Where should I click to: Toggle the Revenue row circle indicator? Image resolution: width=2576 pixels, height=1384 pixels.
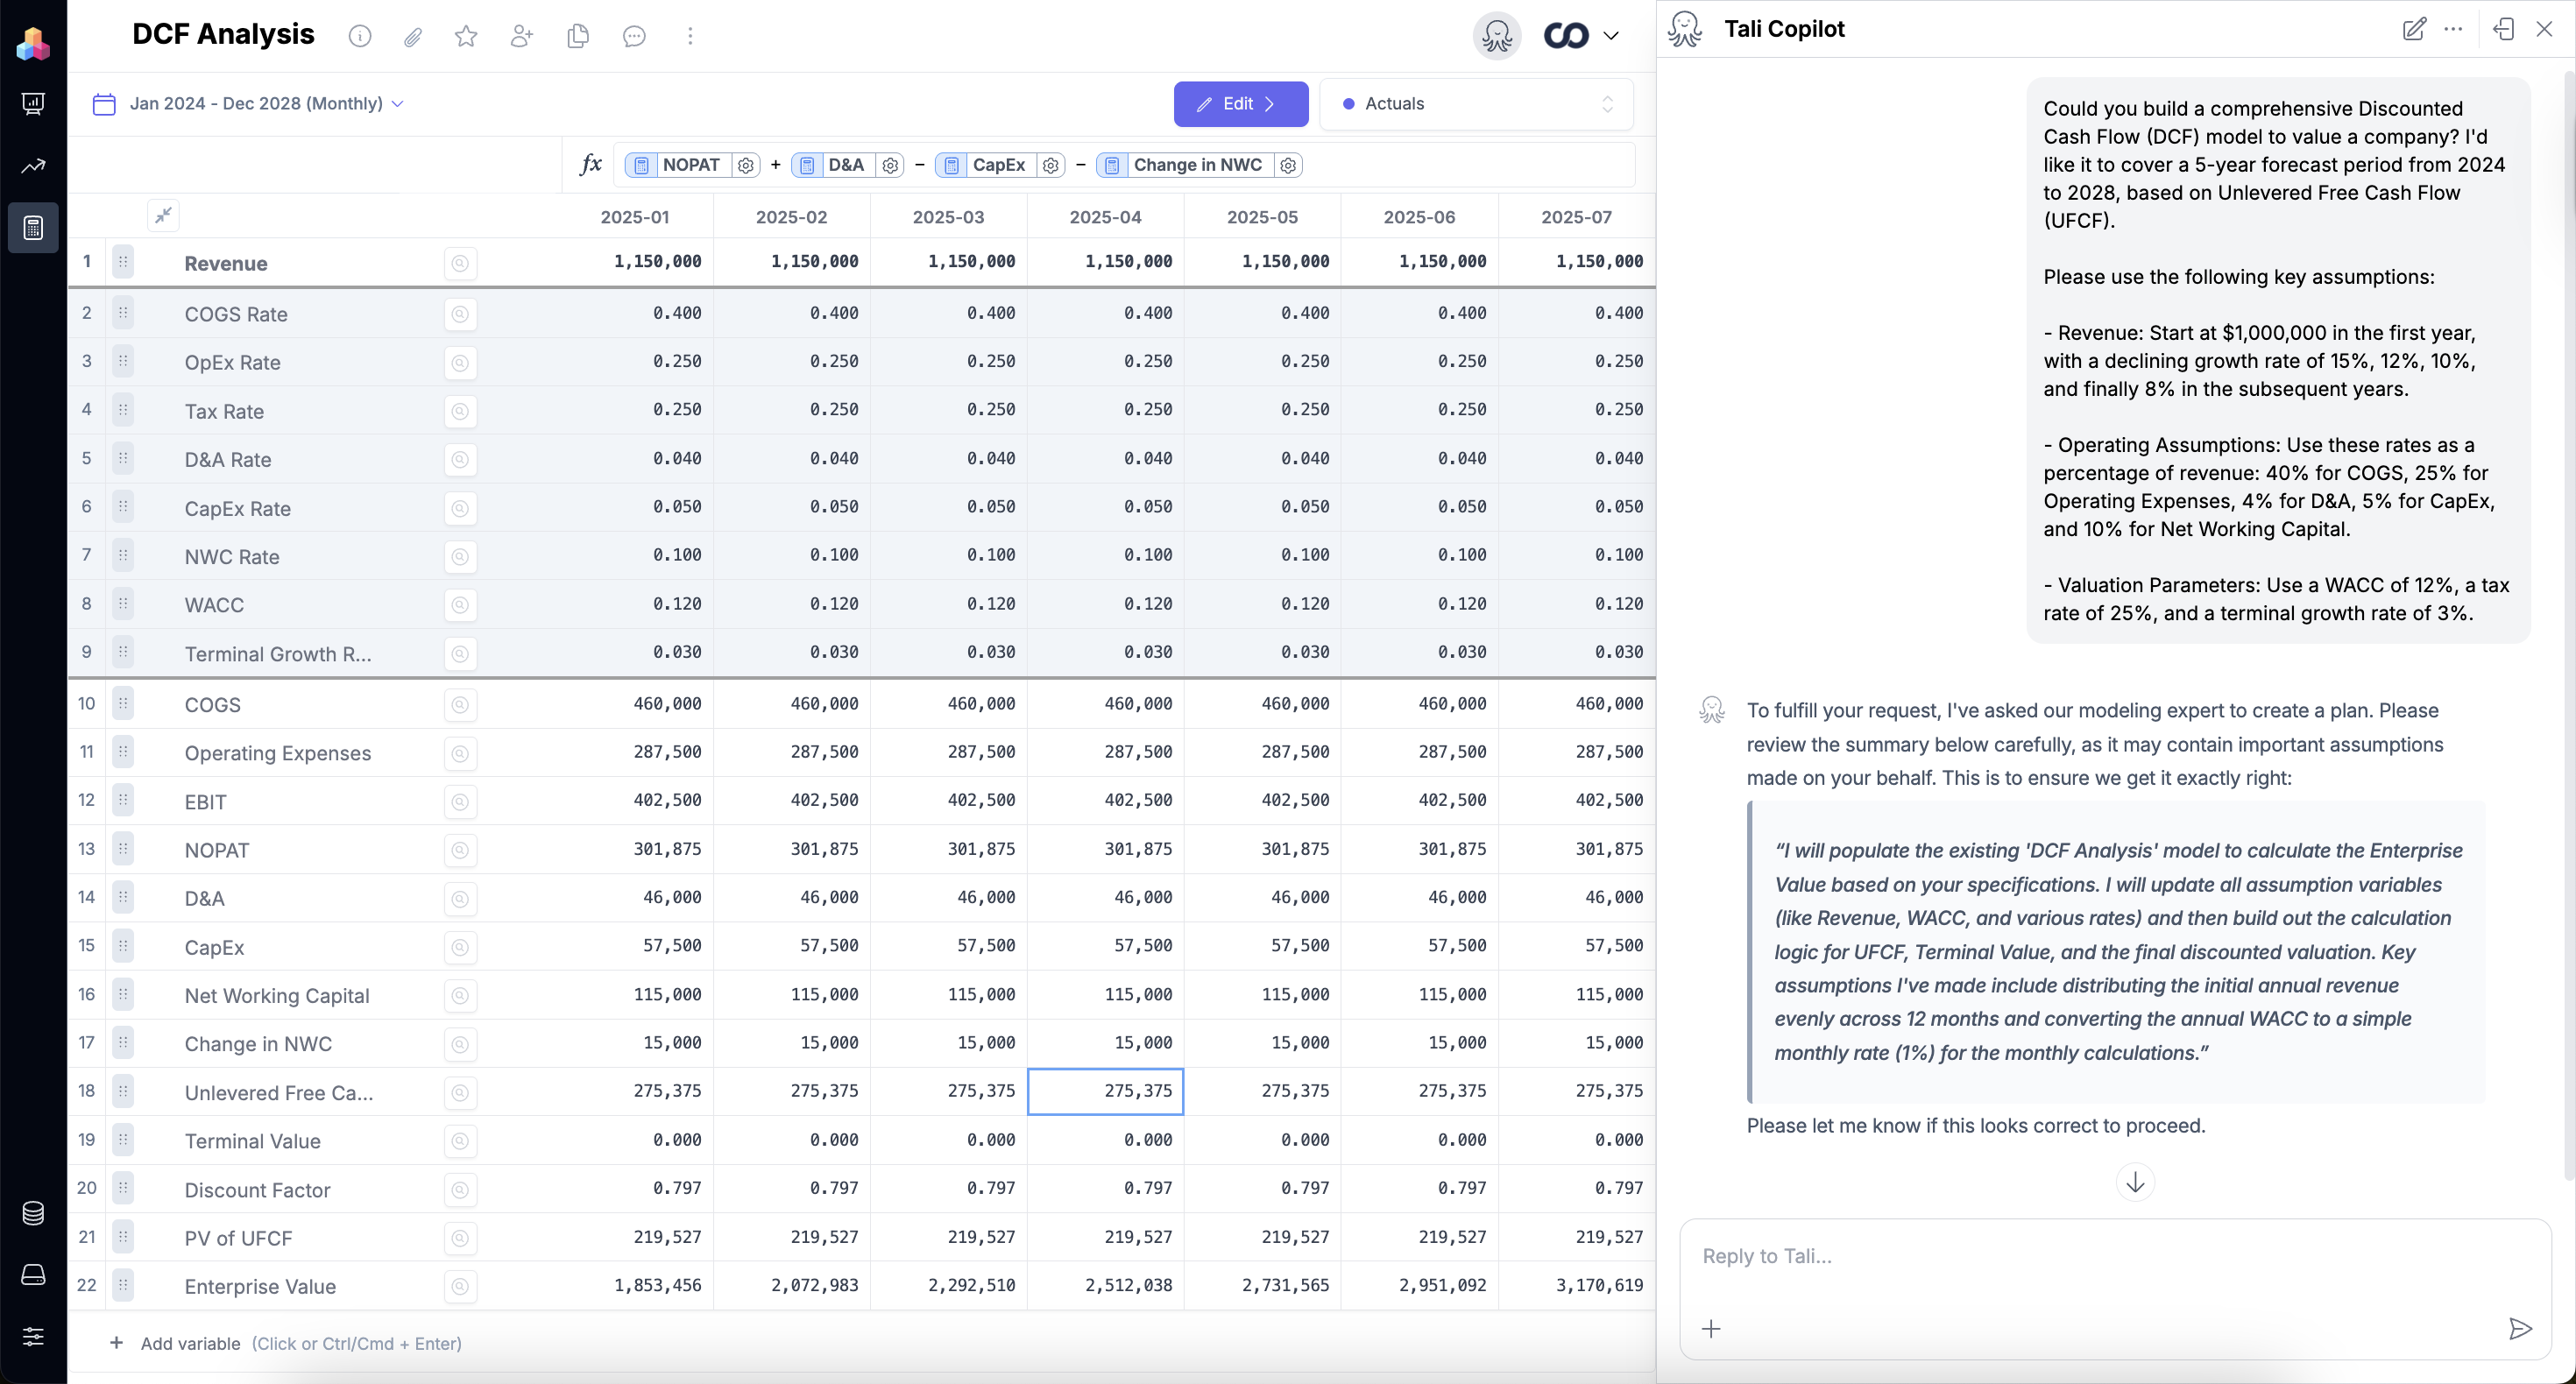click(x=460, y=263)
